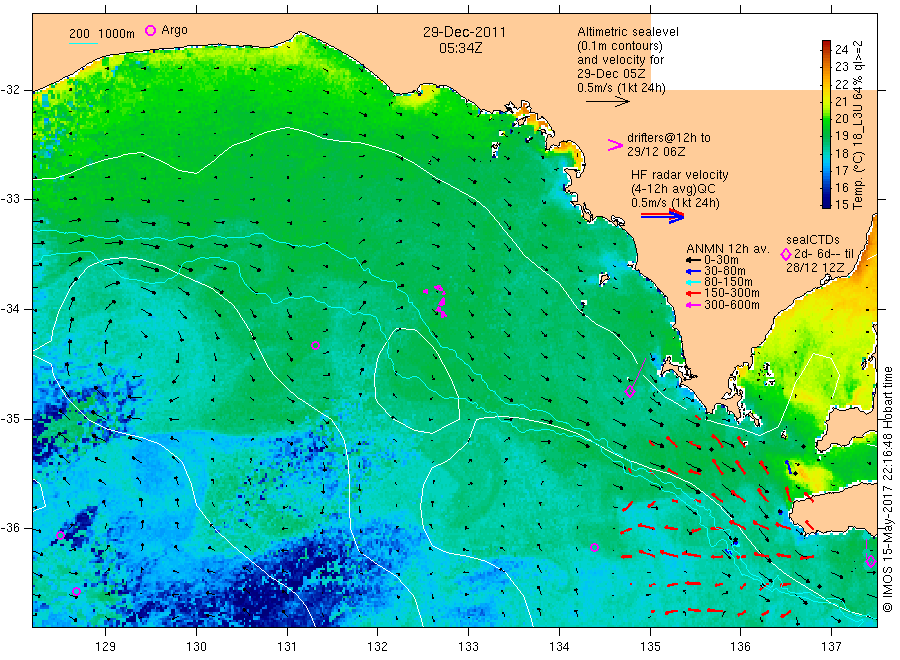
Task: Click the '-35' latitude axis label
Action: pos(10,418)
